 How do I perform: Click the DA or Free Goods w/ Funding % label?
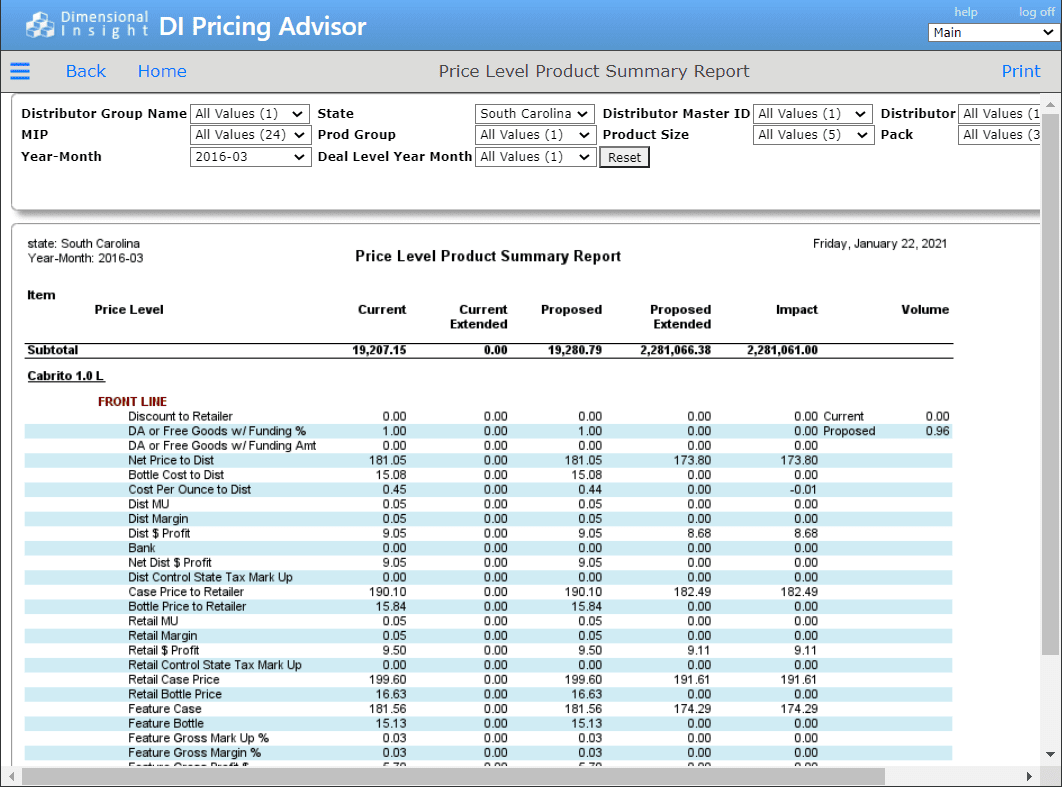[217, 431]
